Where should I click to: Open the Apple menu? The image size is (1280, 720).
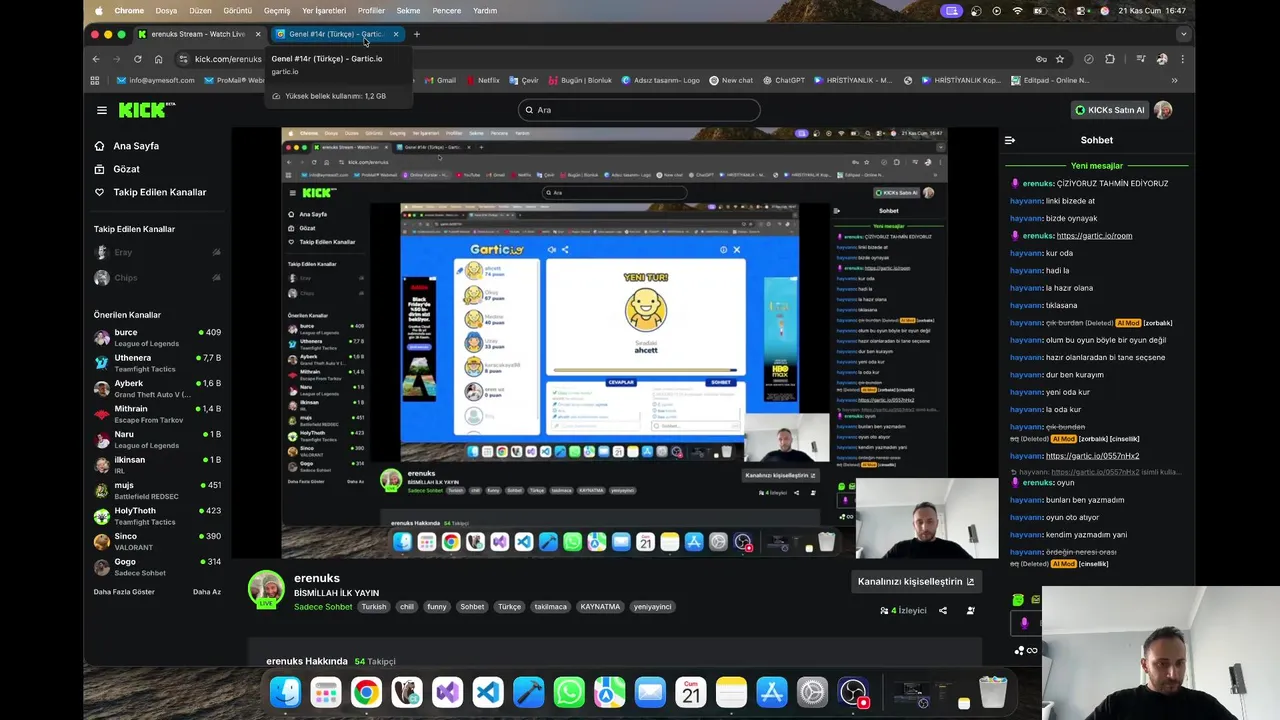pyautogui.click(x=99, y=11)
